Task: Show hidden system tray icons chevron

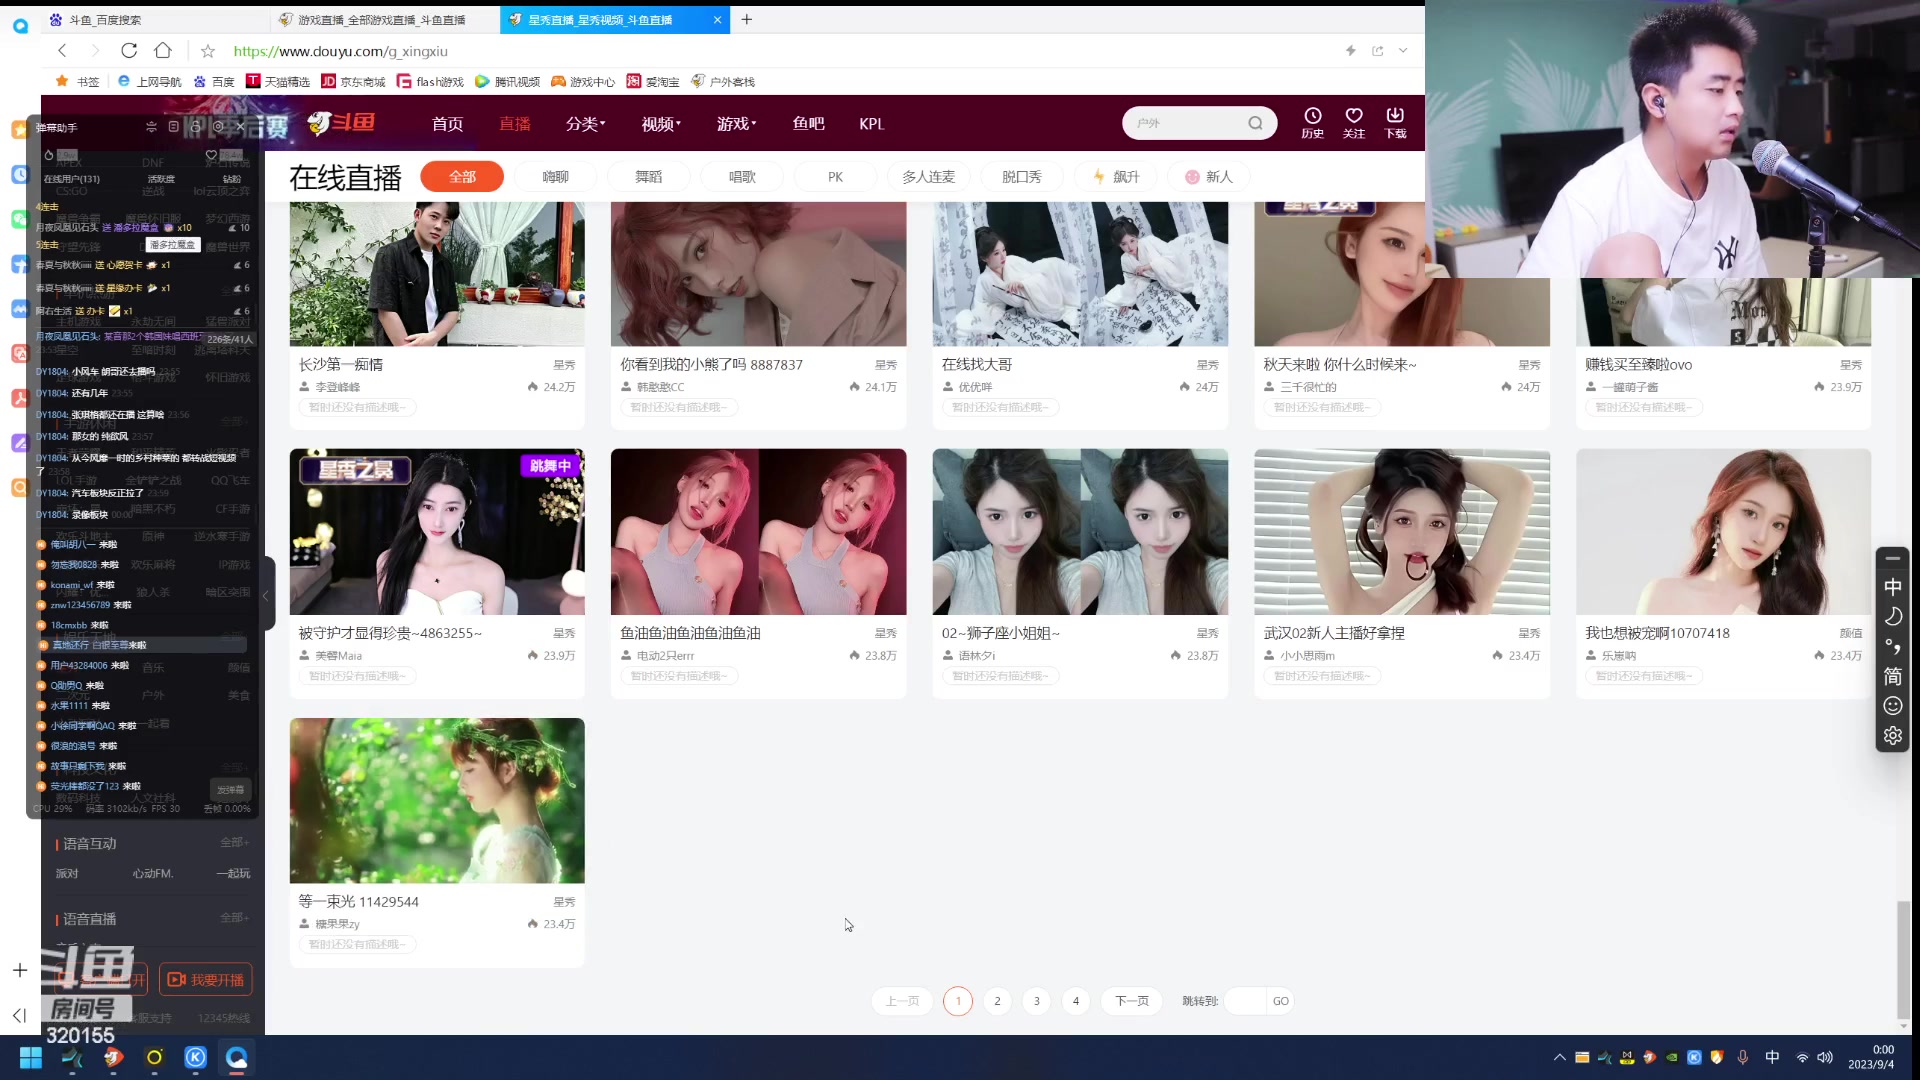Action: 1559,1058
